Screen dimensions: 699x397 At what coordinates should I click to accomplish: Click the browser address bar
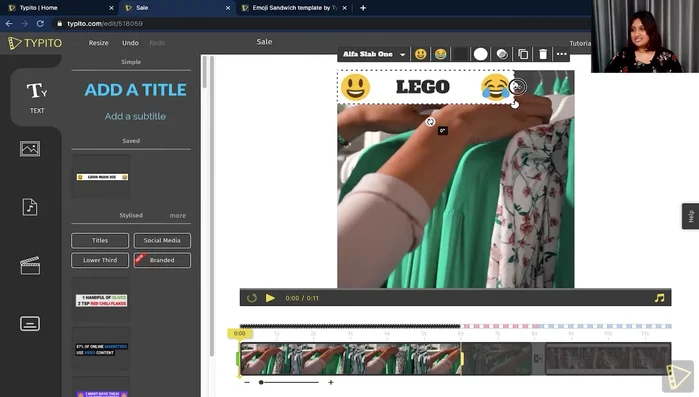[x=321, y=24]
